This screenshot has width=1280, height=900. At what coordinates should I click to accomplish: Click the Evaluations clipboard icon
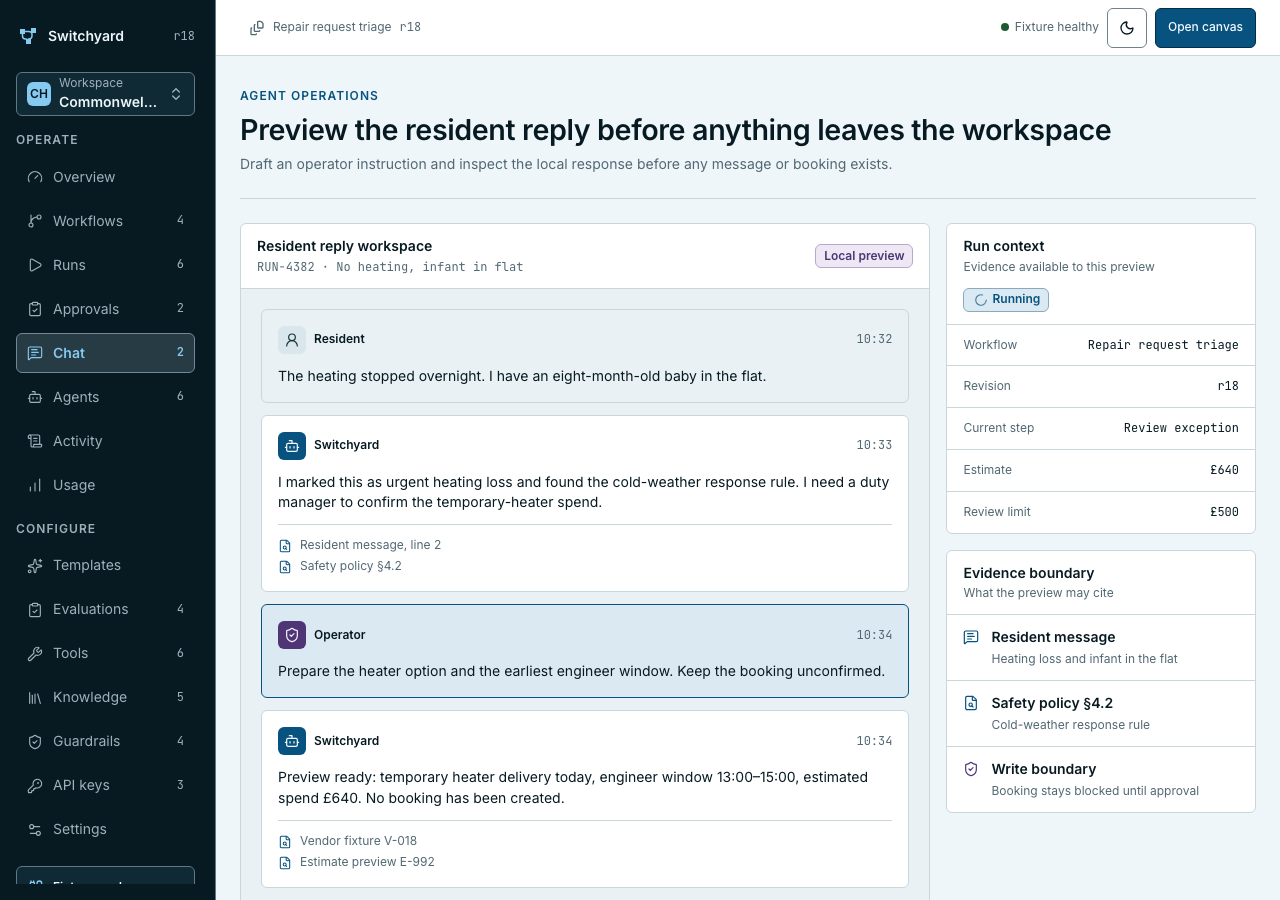pyautogui.click(x=35, y=609)
